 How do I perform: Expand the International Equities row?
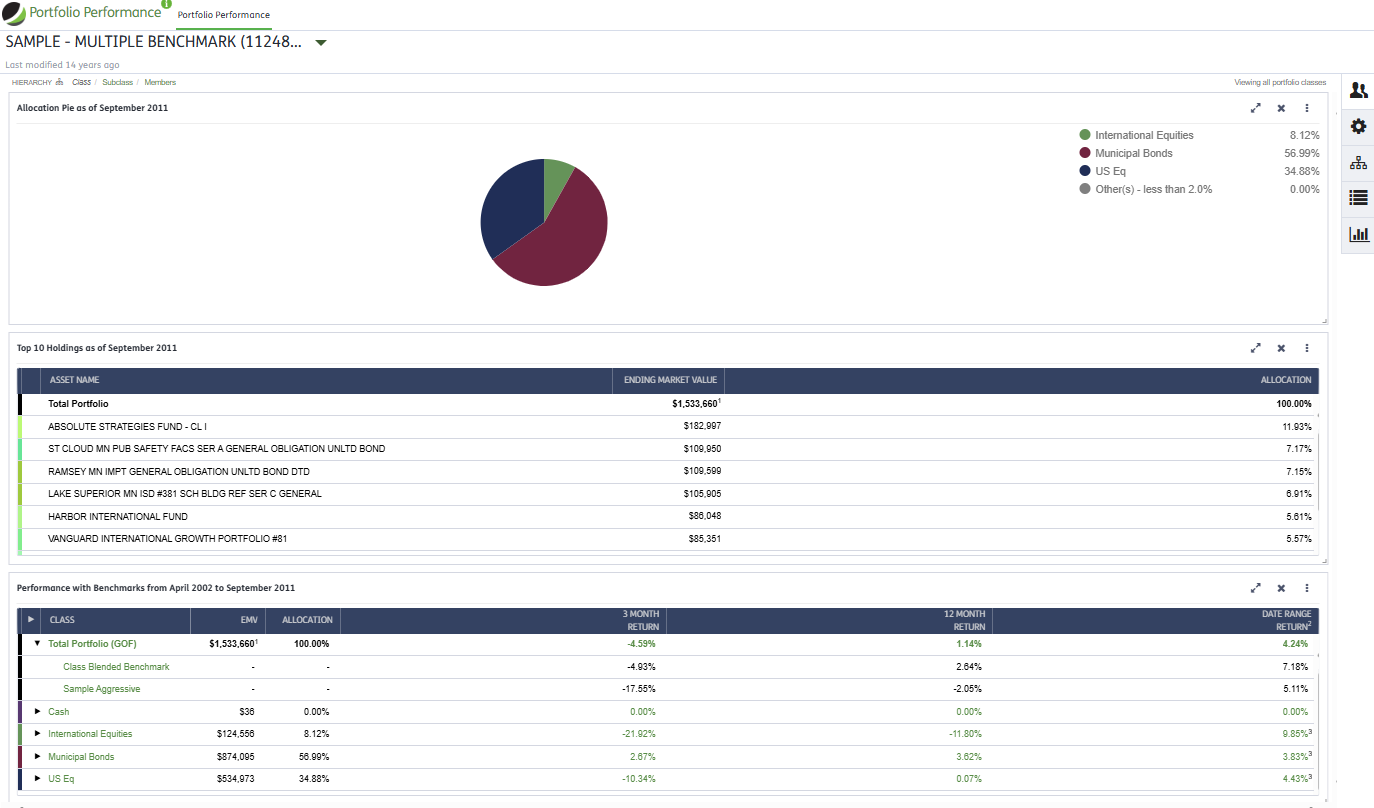pyautogui.click(x=38, y=734)
